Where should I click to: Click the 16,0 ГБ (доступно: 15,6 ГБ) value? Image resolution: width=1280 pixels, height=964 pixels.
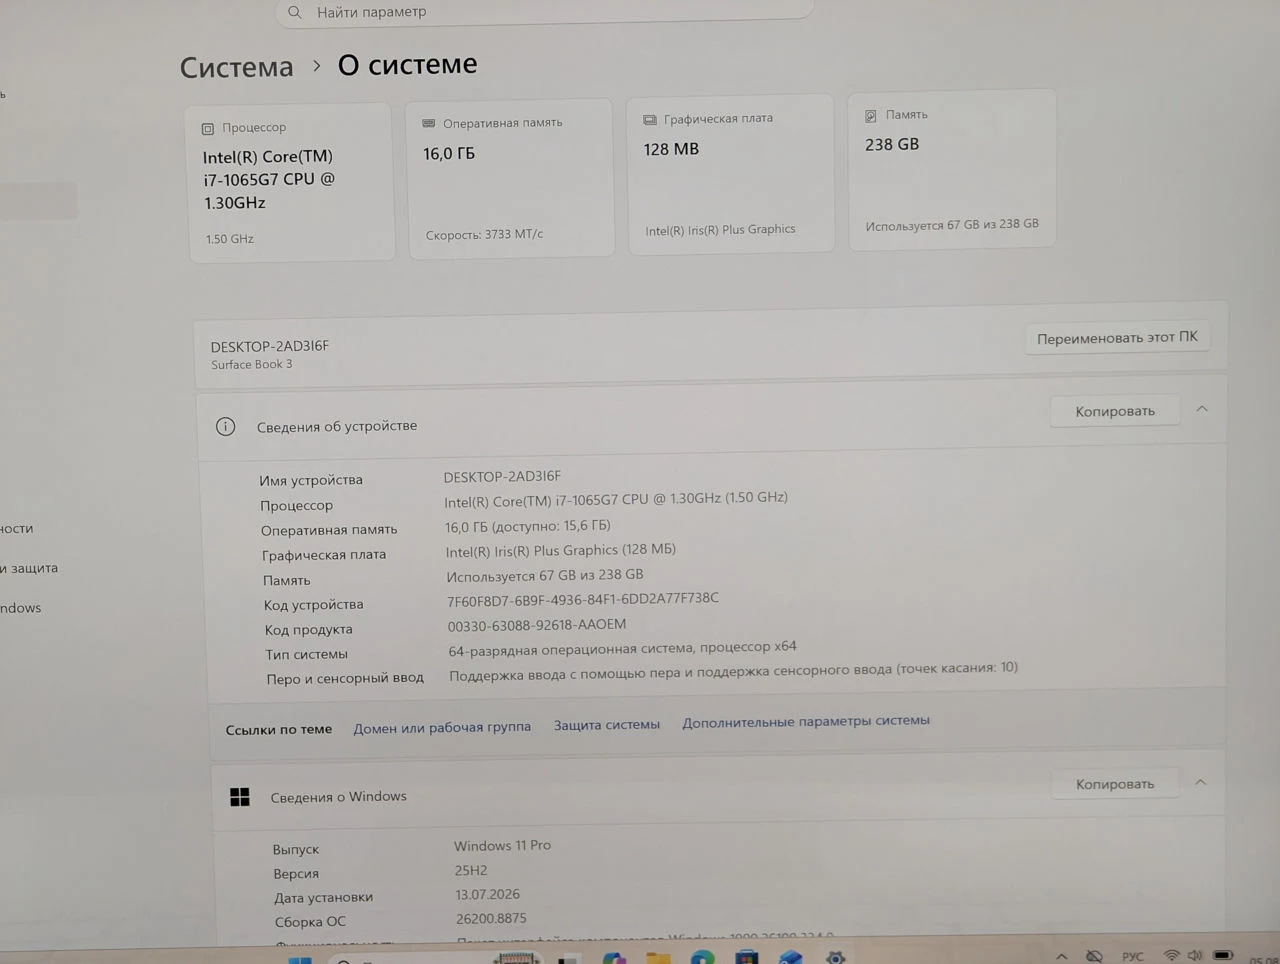pos(528,527)
